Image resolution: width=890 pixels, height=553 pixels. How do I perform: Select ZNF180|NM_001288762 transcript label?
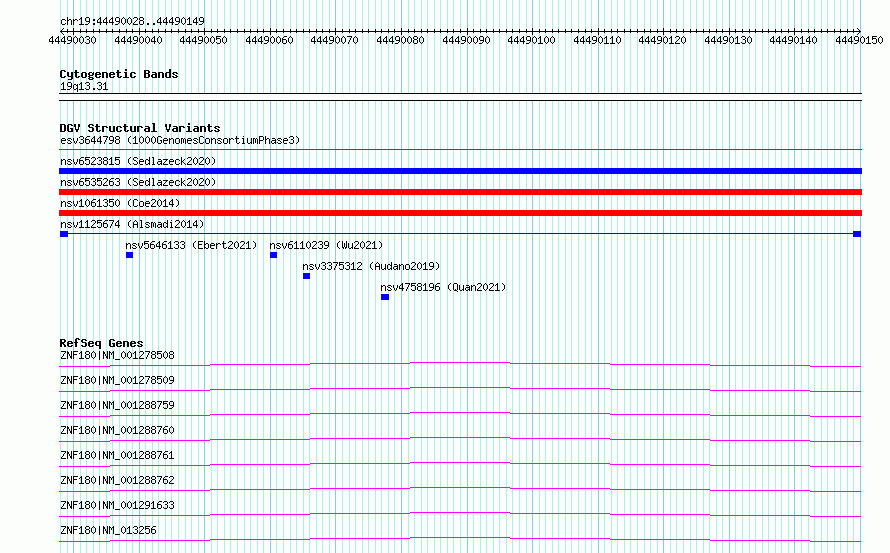(117, 480)
